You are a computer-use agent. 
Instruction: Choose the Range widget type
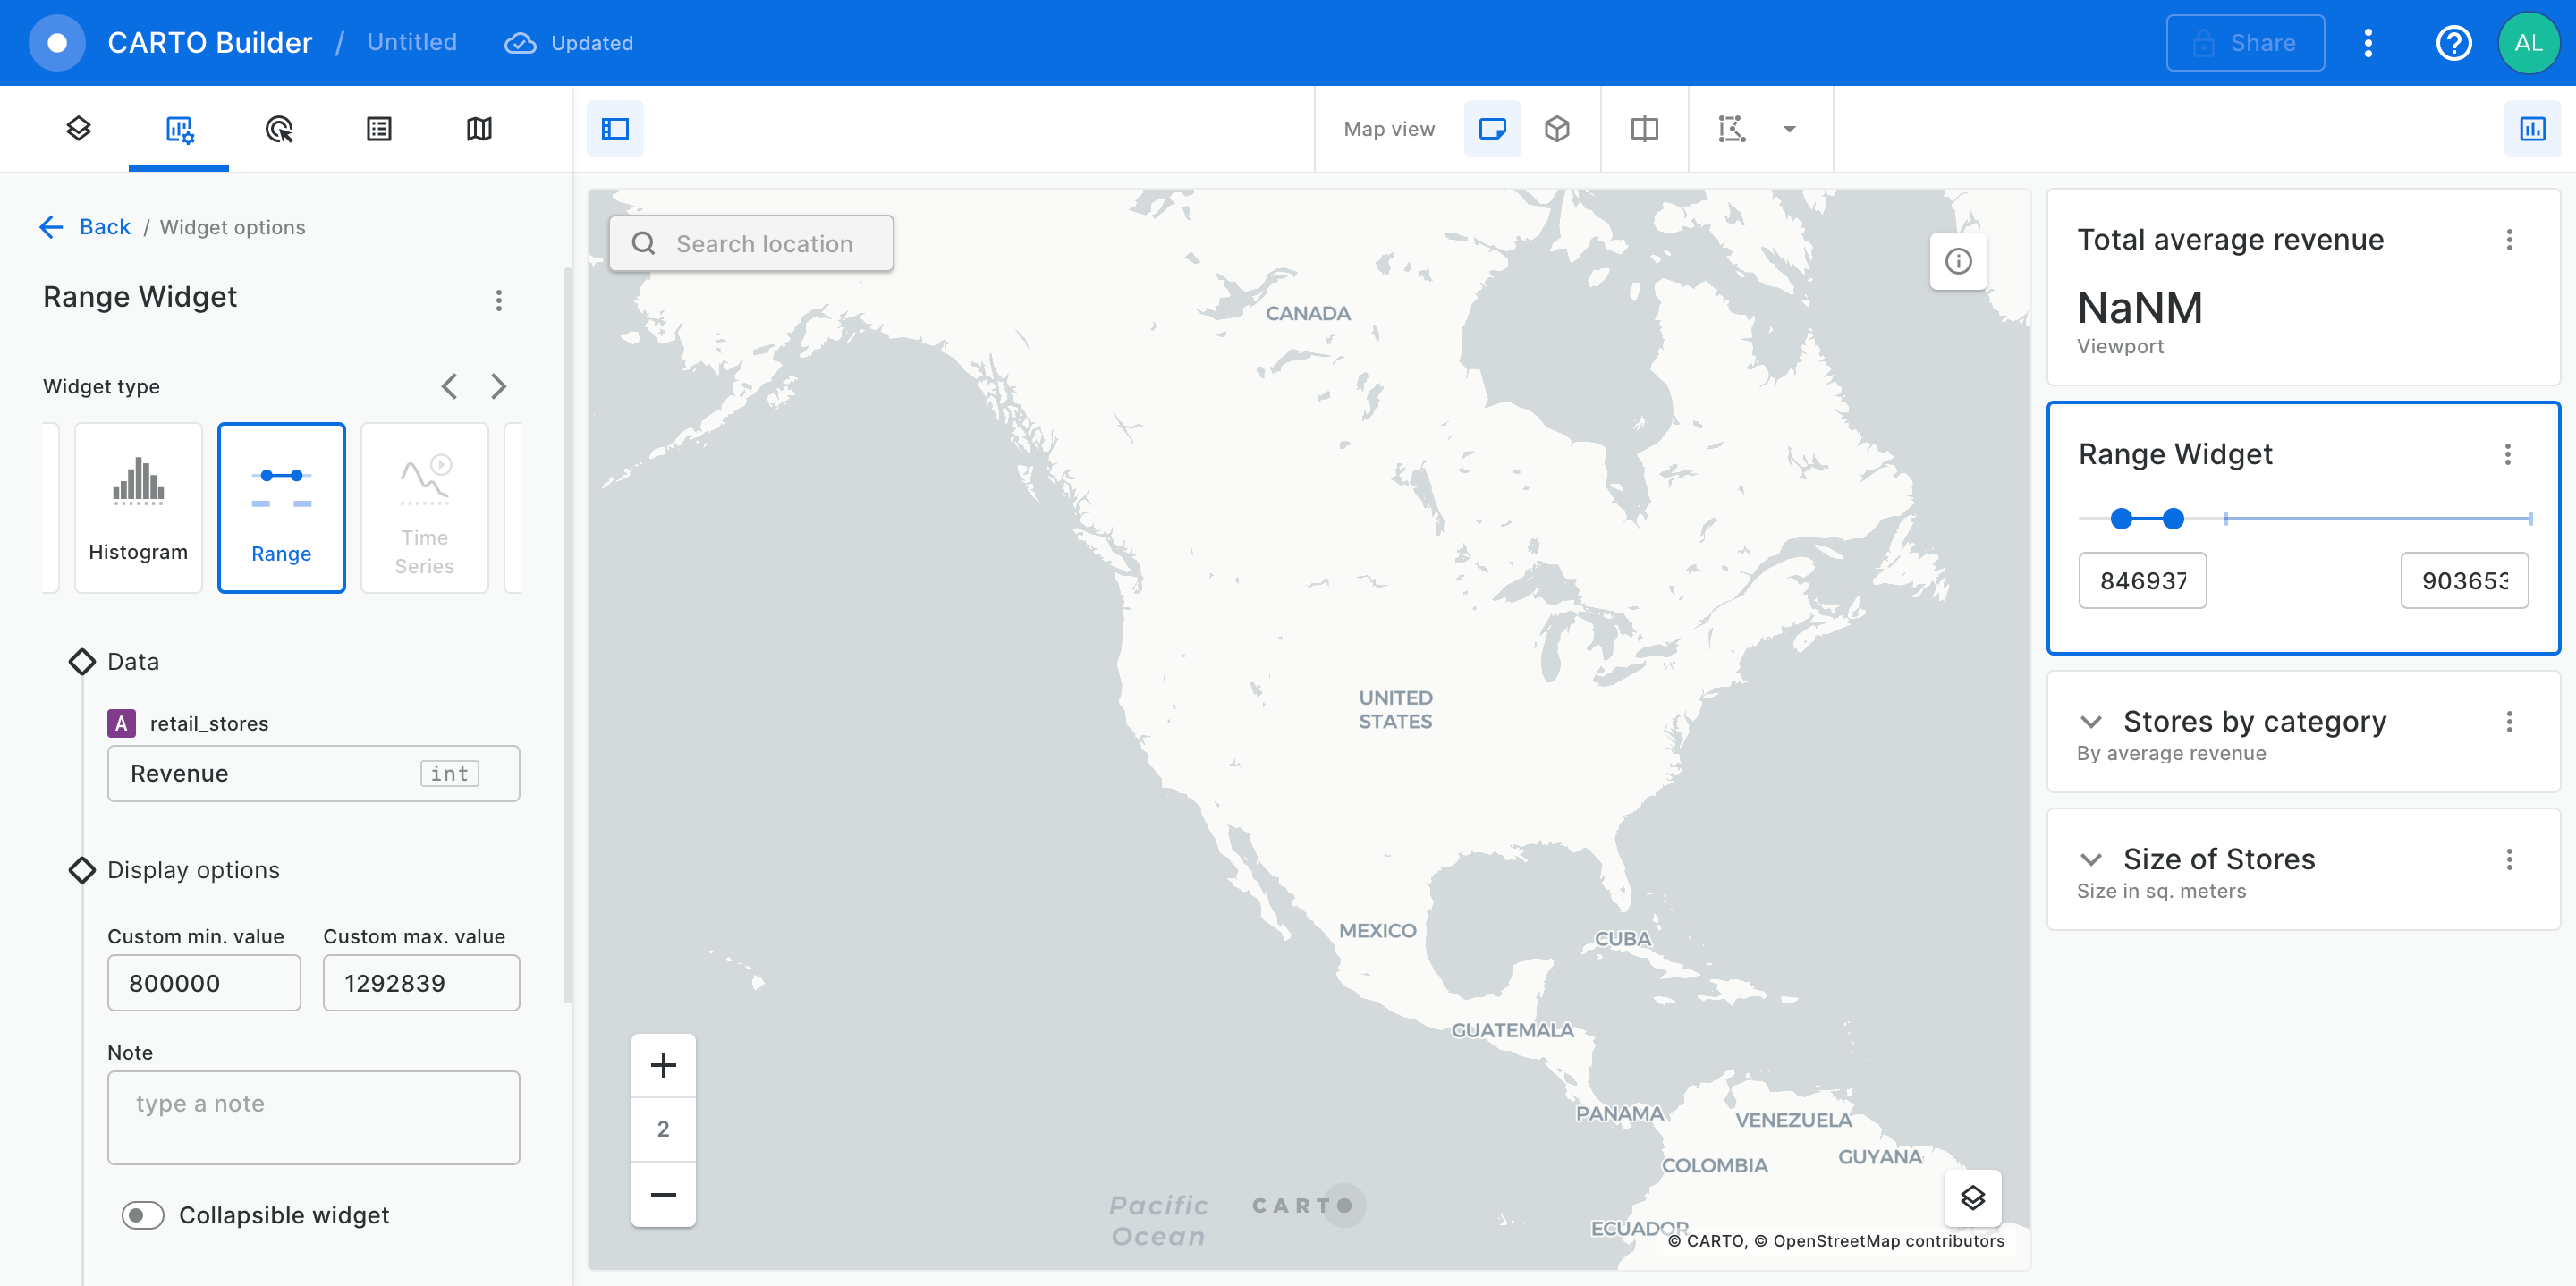click(281, 508)
